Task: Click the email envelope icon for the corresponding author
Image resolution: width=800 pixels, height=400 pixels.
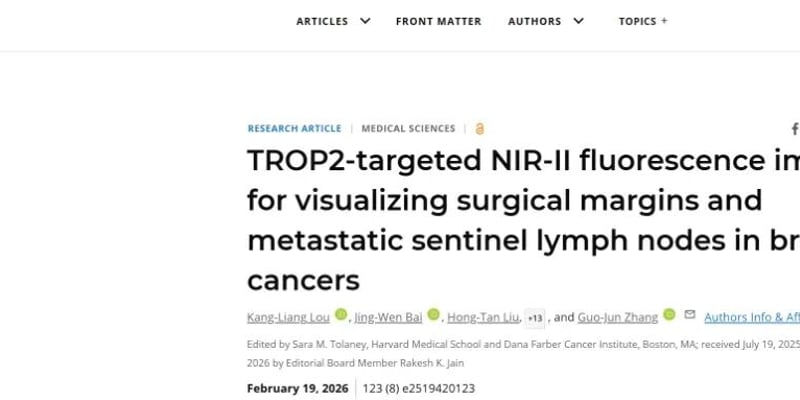Action: point(688,315)
